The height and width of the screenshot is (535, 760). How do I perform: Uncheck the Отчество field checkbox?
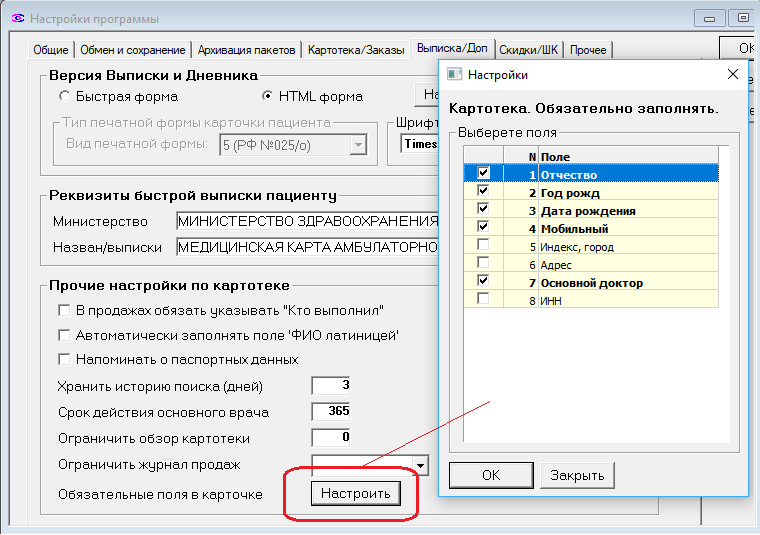(483, 173)
